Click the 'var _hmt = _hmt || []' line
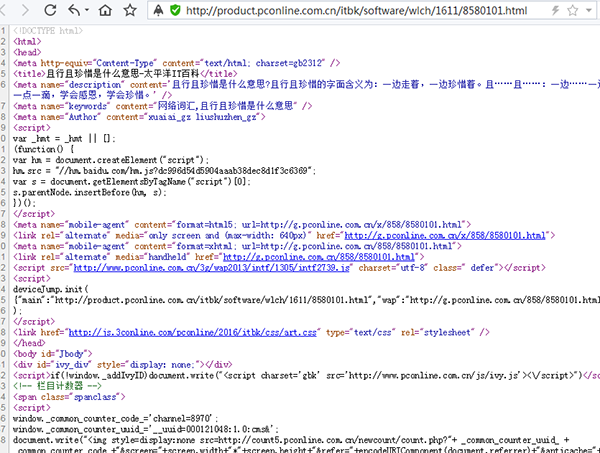 coord(64,139)
